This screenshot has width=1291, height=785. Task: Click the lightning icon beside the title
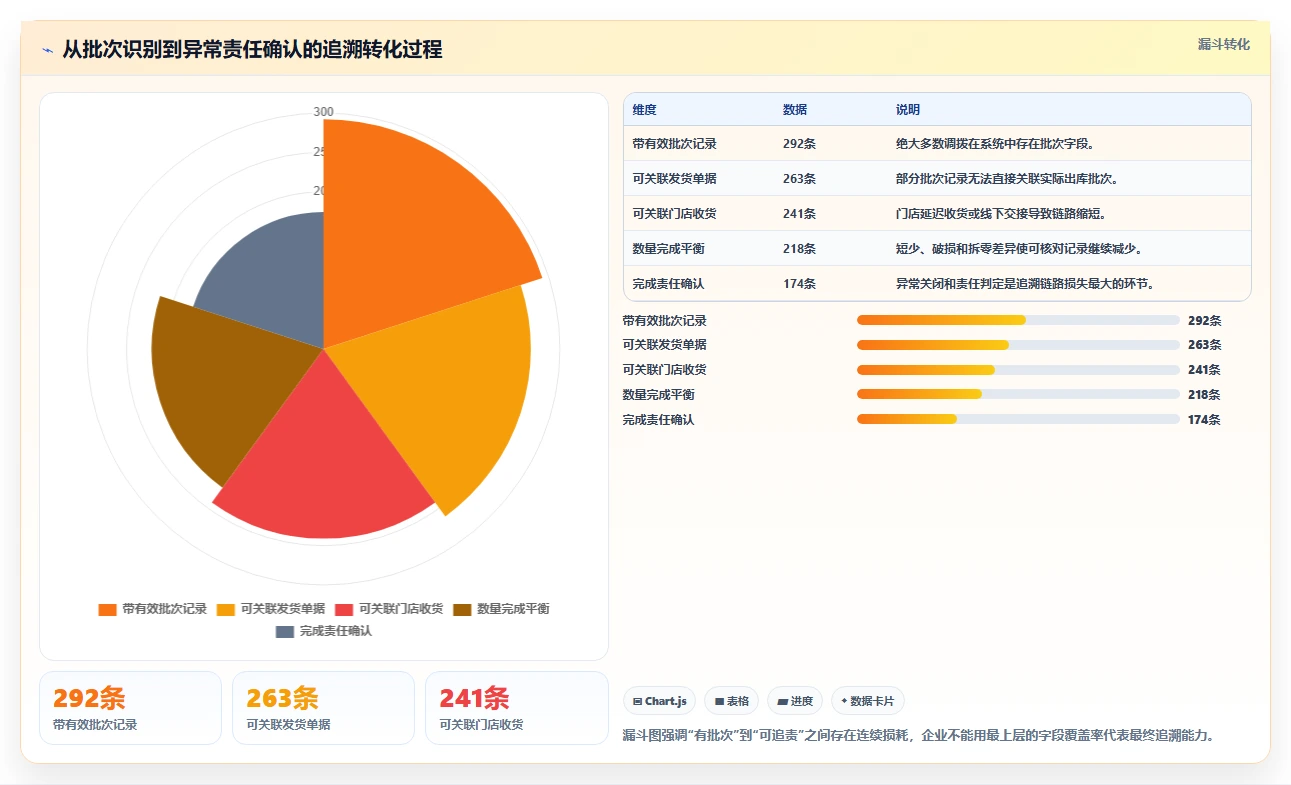pyautogui.click(x=48, y=50)
